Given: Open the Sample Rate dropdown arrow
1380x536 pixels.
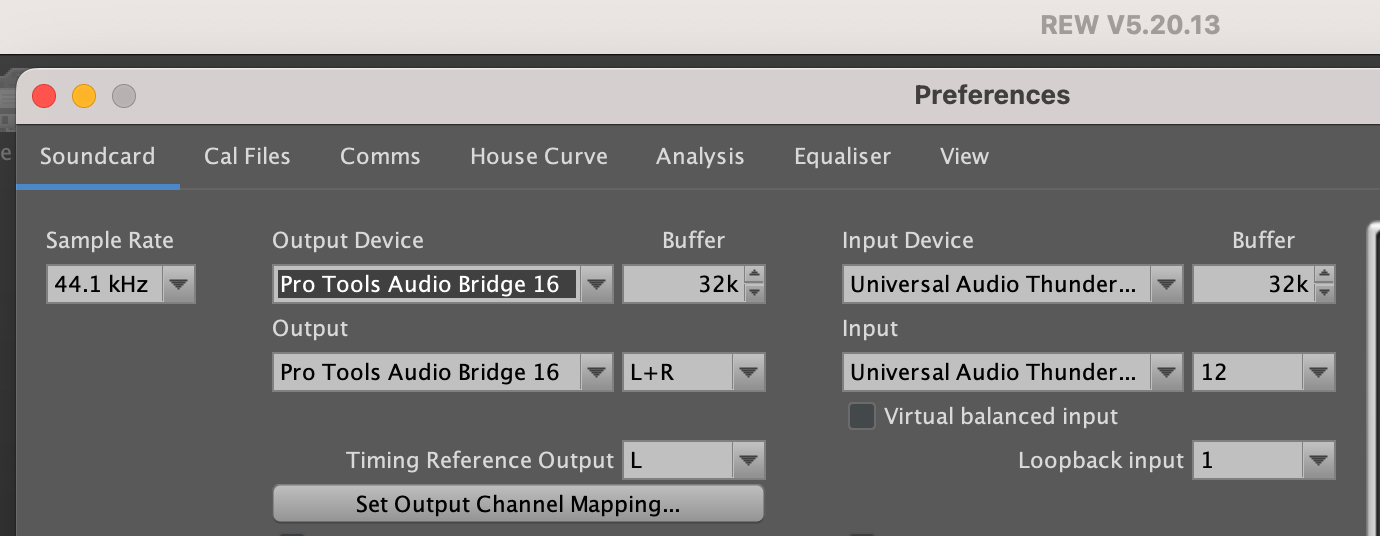Looking at the screenshot, I should pos(178,285).
